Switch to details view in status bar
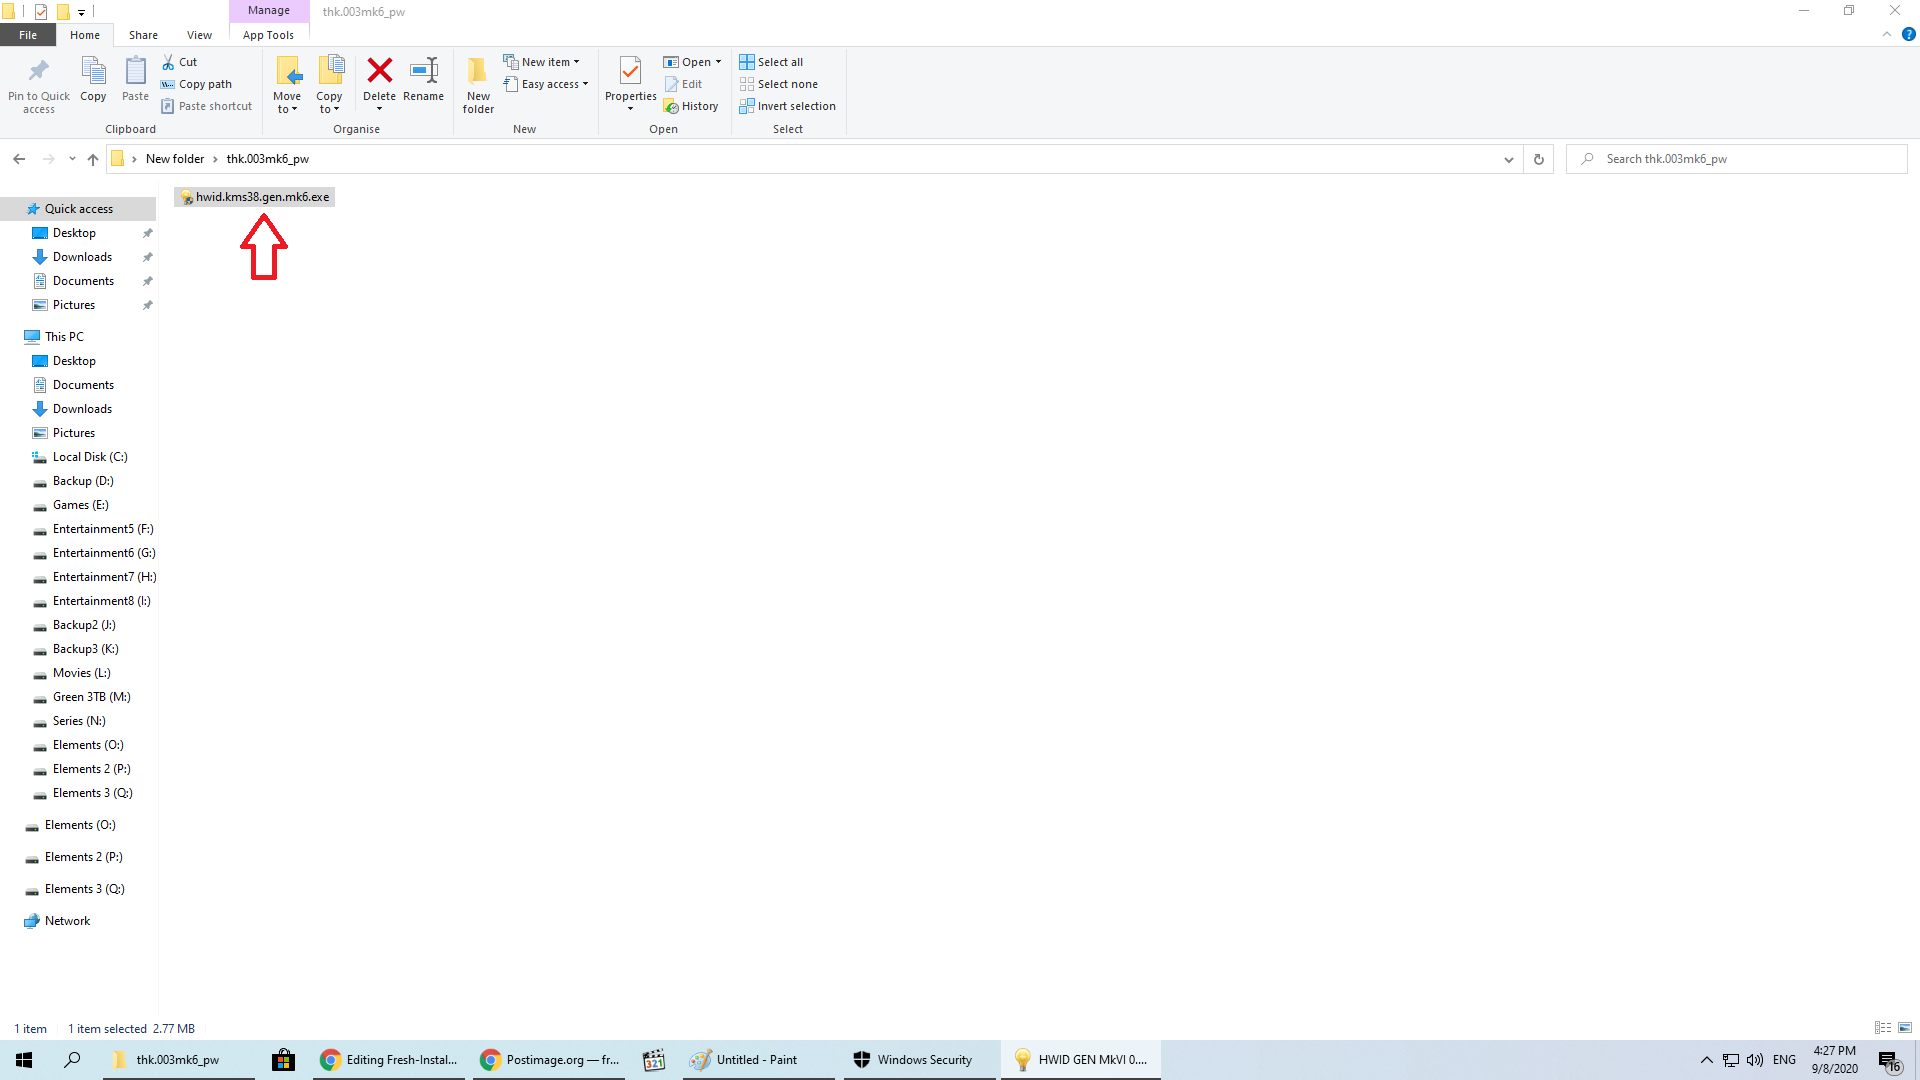Screen dimensions: 1920x1080 point(1883,1028)
